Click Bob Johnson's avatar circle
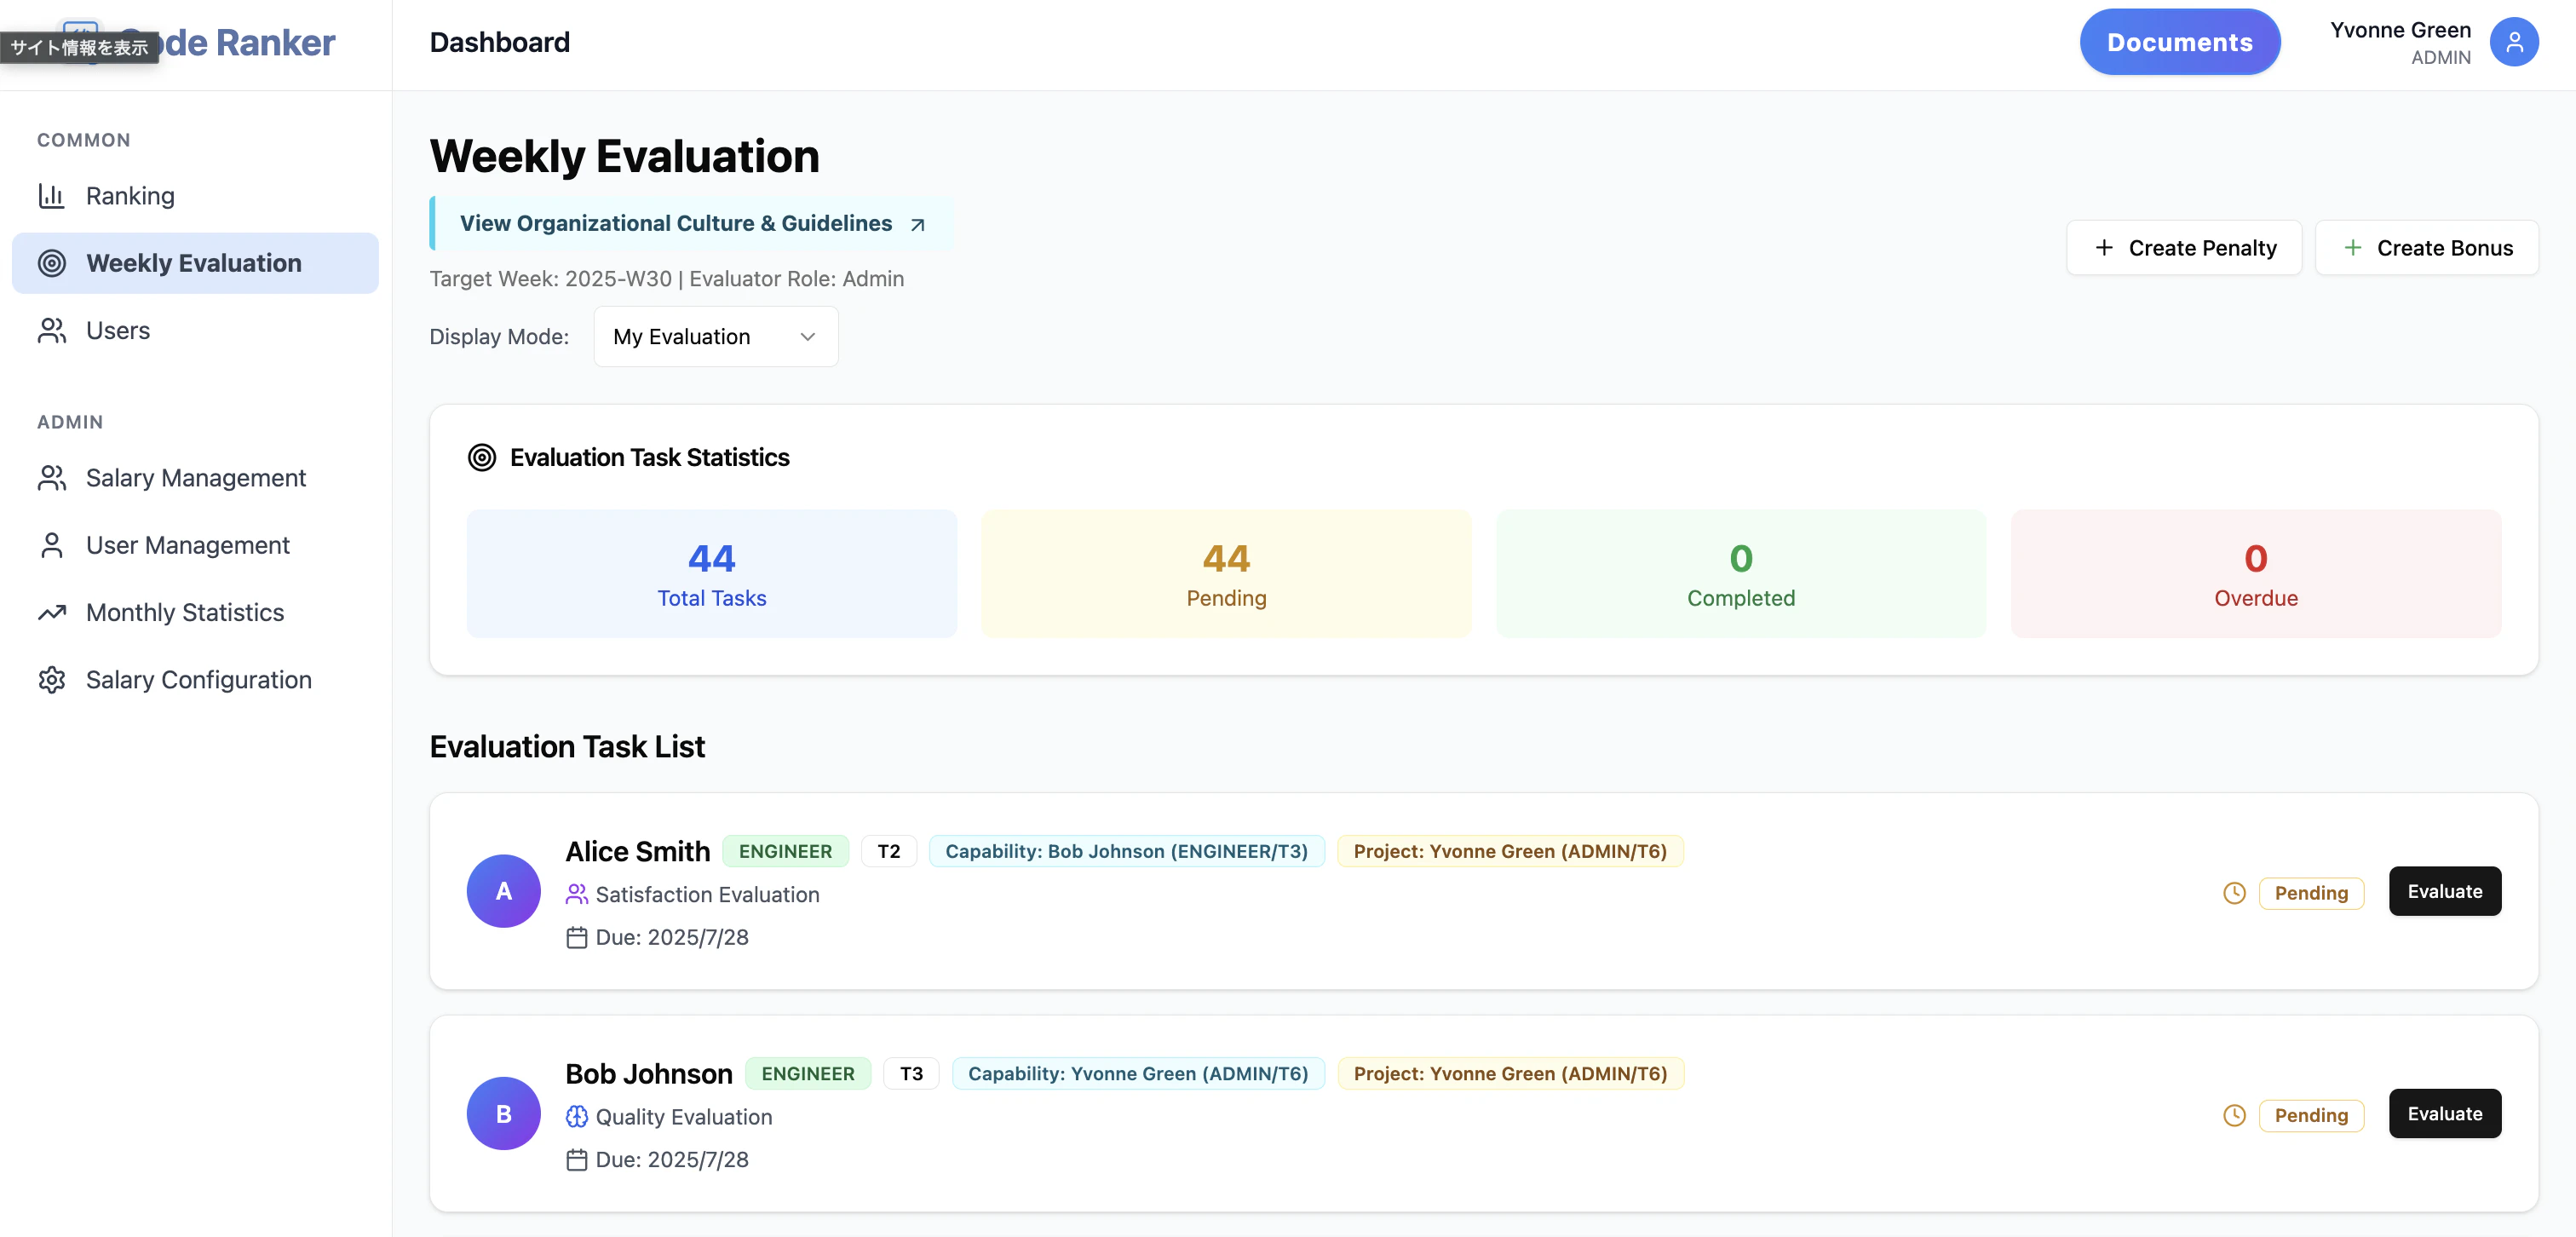2576x1237 pixels. [x=503, y=1113]
